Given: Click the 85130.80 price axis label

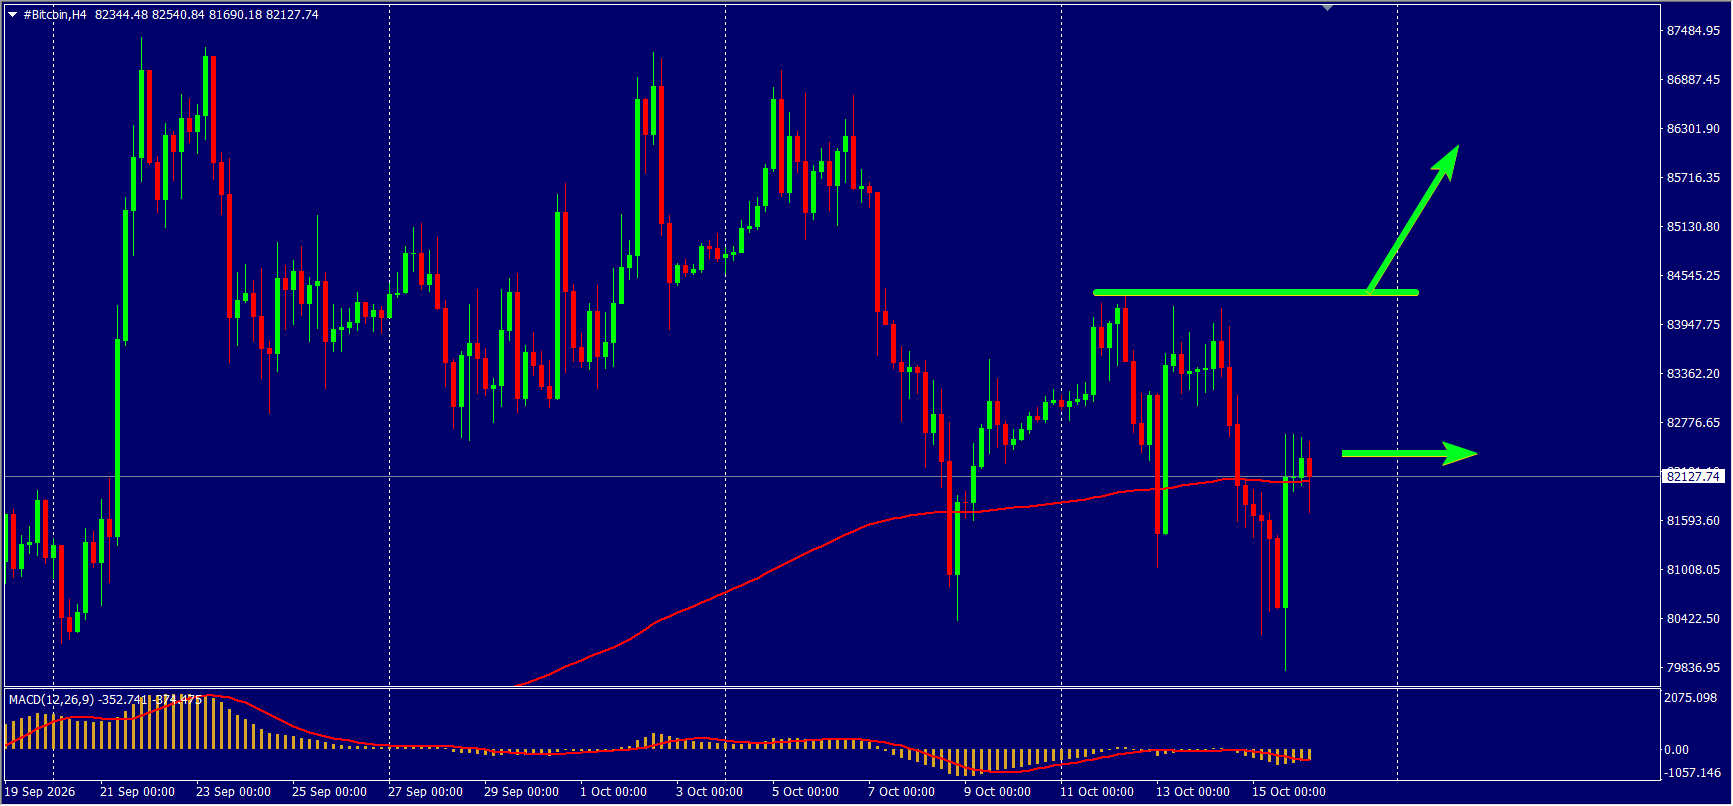Looking at the screenshot, I should click(x=1693, y=227).
